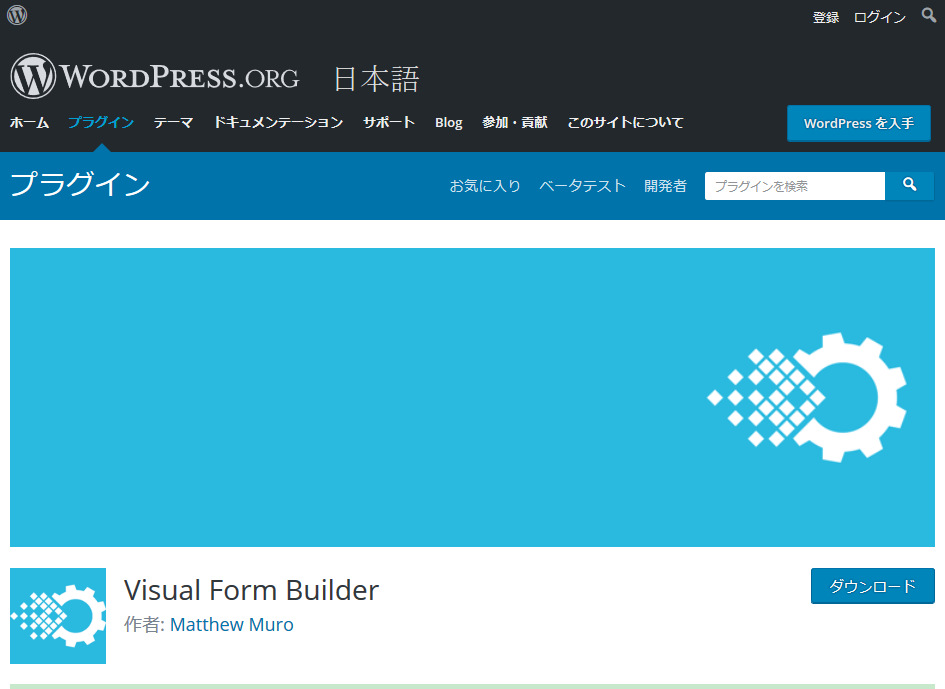Open このサイトについて menu item
945x689 pixels.
(x=626, y=122)
